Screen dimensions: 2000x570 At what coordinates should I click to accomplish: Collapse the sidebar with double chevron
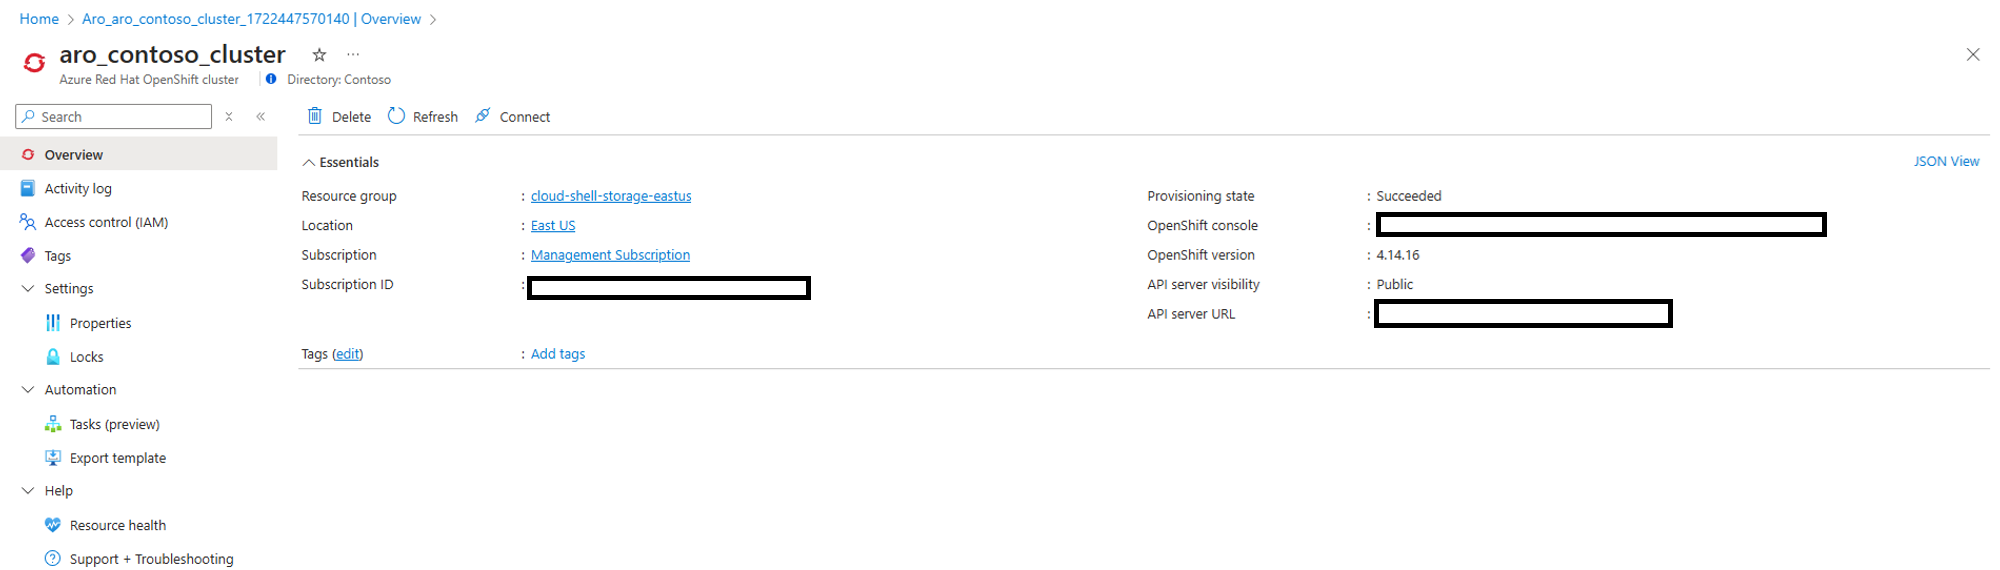[x=261, y=117]
